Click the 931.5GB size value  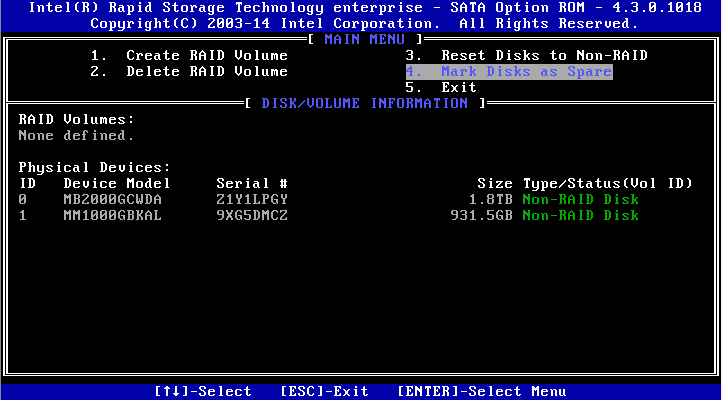click(x=482, y=215)
